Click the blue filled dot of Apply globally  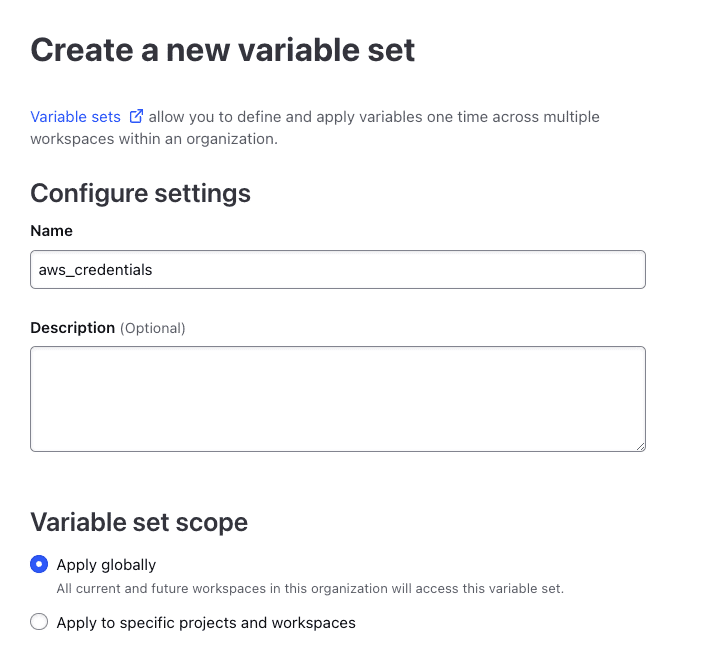(39, 564)
